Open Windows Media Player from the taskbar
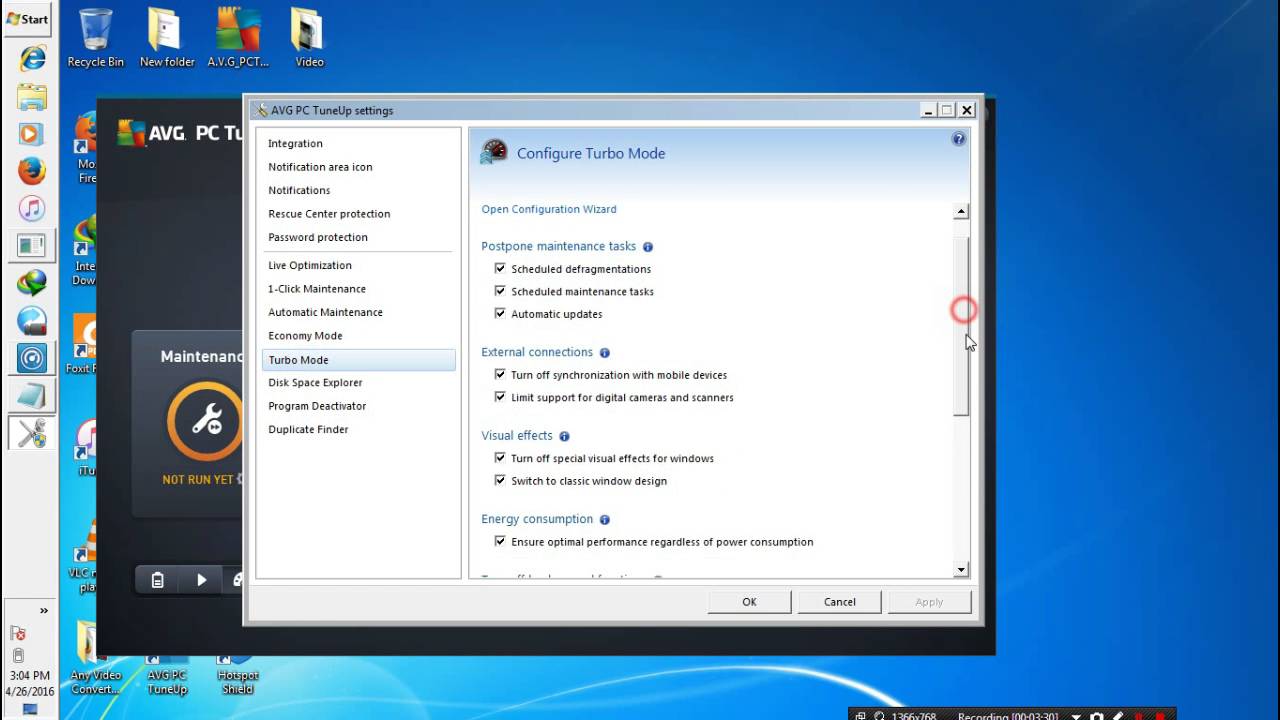This screenshot has height=720, width=1280. [32, 134]
